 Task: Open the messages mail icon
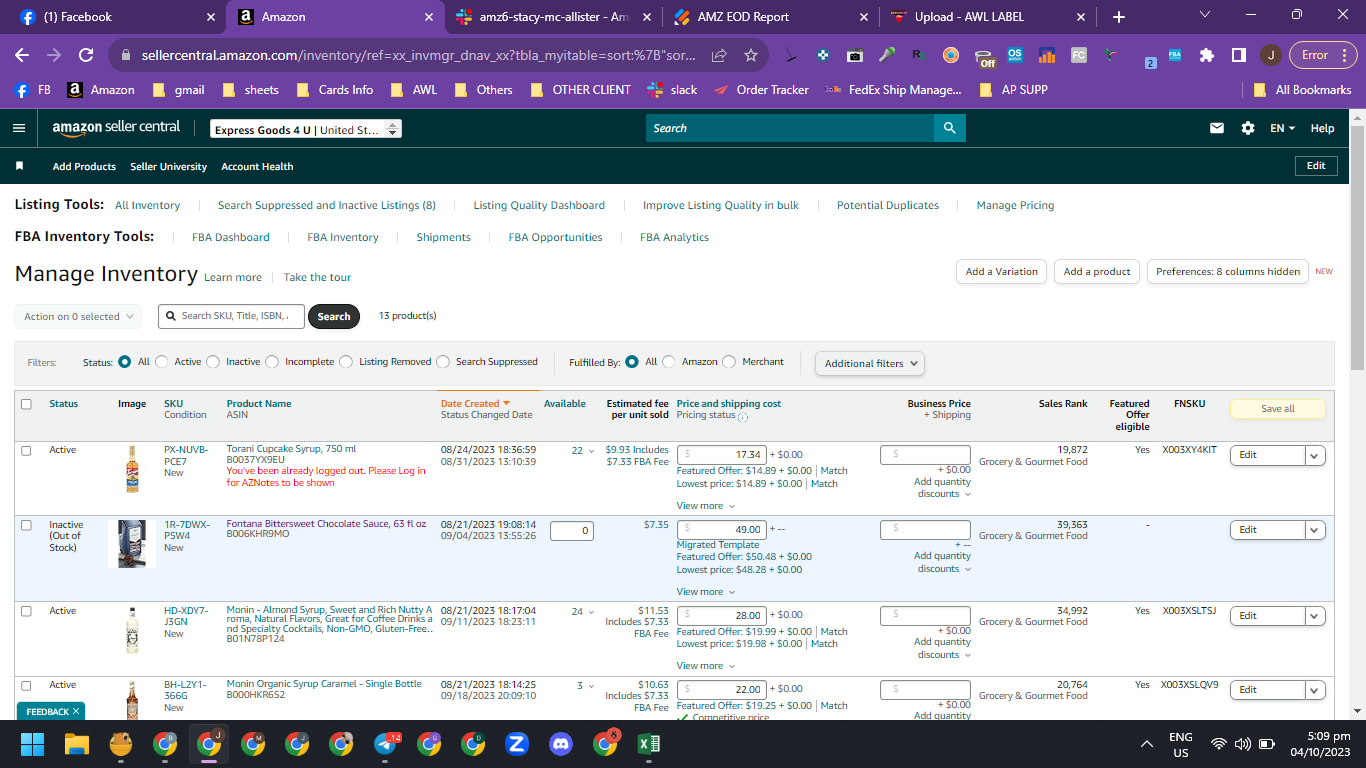[x=1217, y=128]
